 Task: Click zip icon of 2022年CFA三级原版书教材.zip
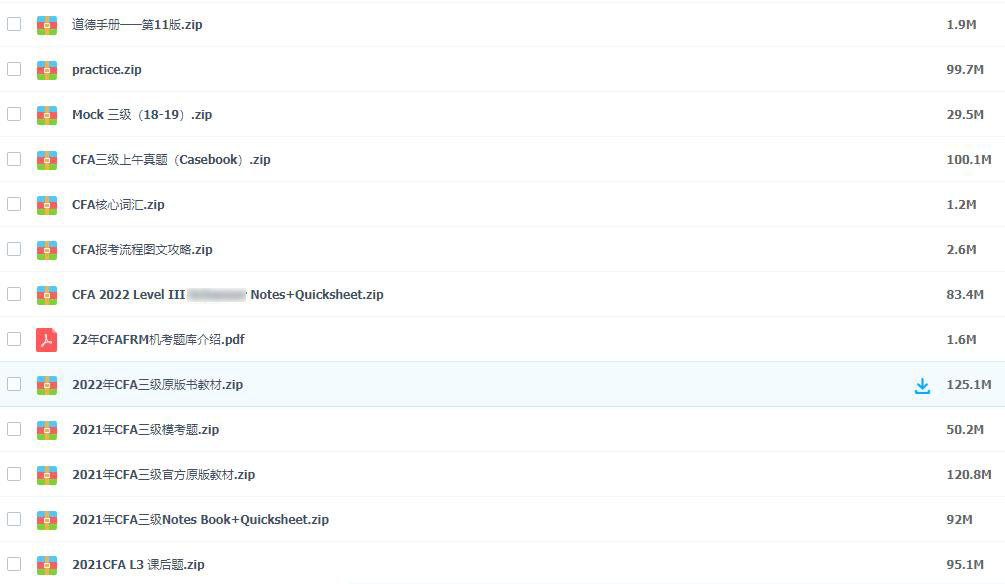click(x=47, y=385)
